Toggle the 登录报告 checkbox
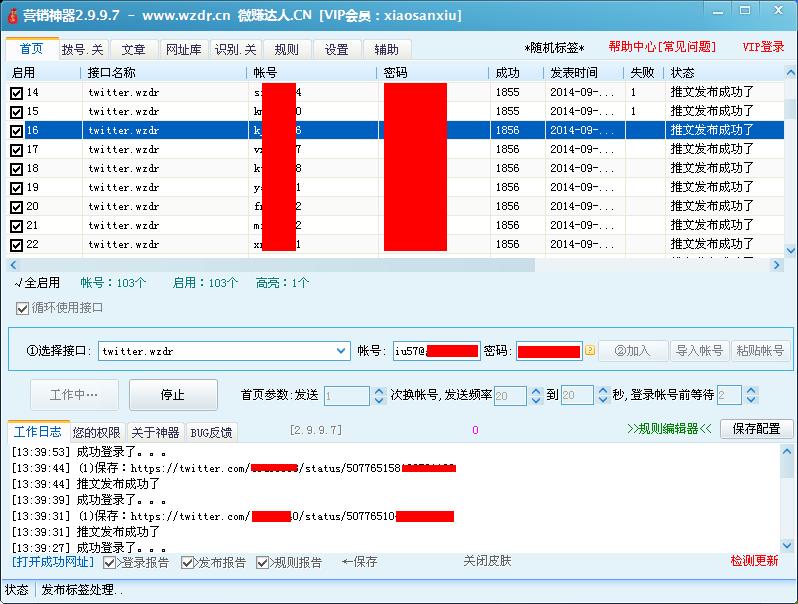 [110, 563]
